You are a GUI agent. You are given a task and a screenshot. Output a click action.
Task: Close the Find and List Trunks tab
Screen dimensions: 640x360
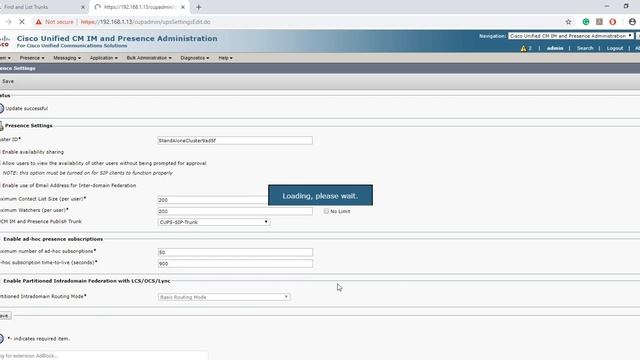tap(83, 7)
